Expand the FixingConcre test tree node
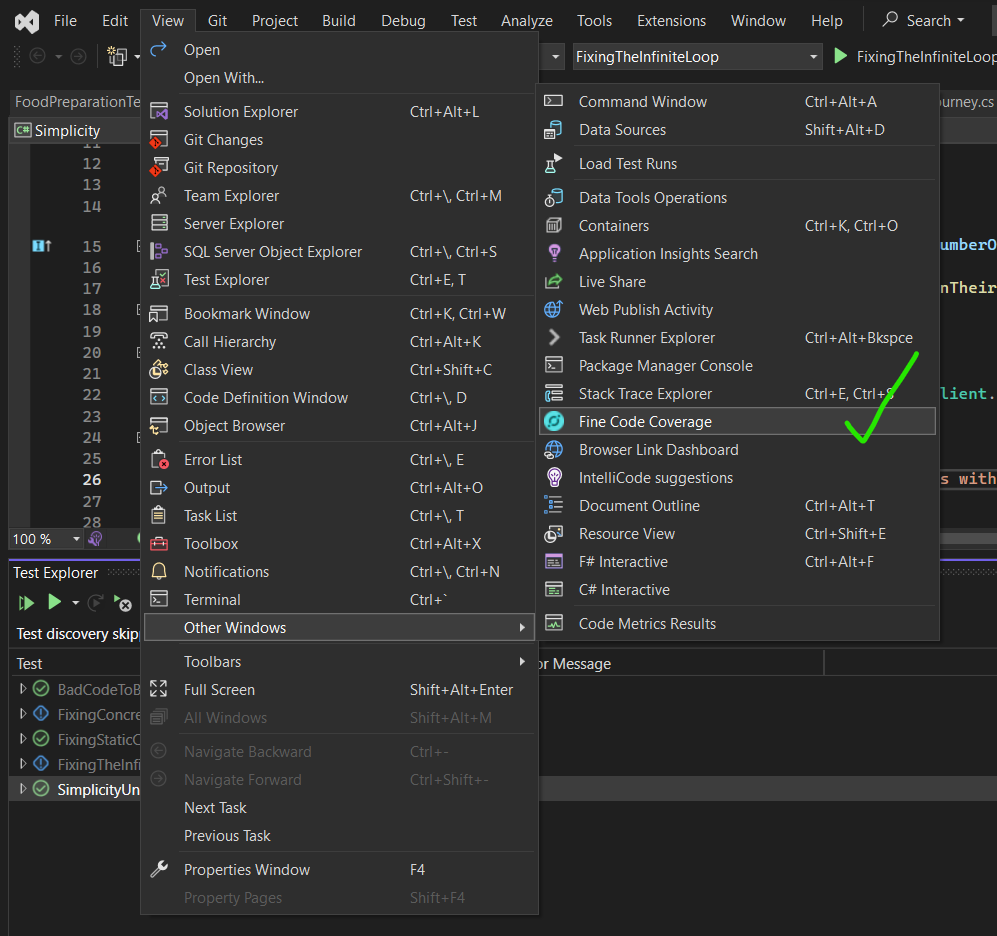The width and height of the screenshot is (997, 936). pos(23,713)
